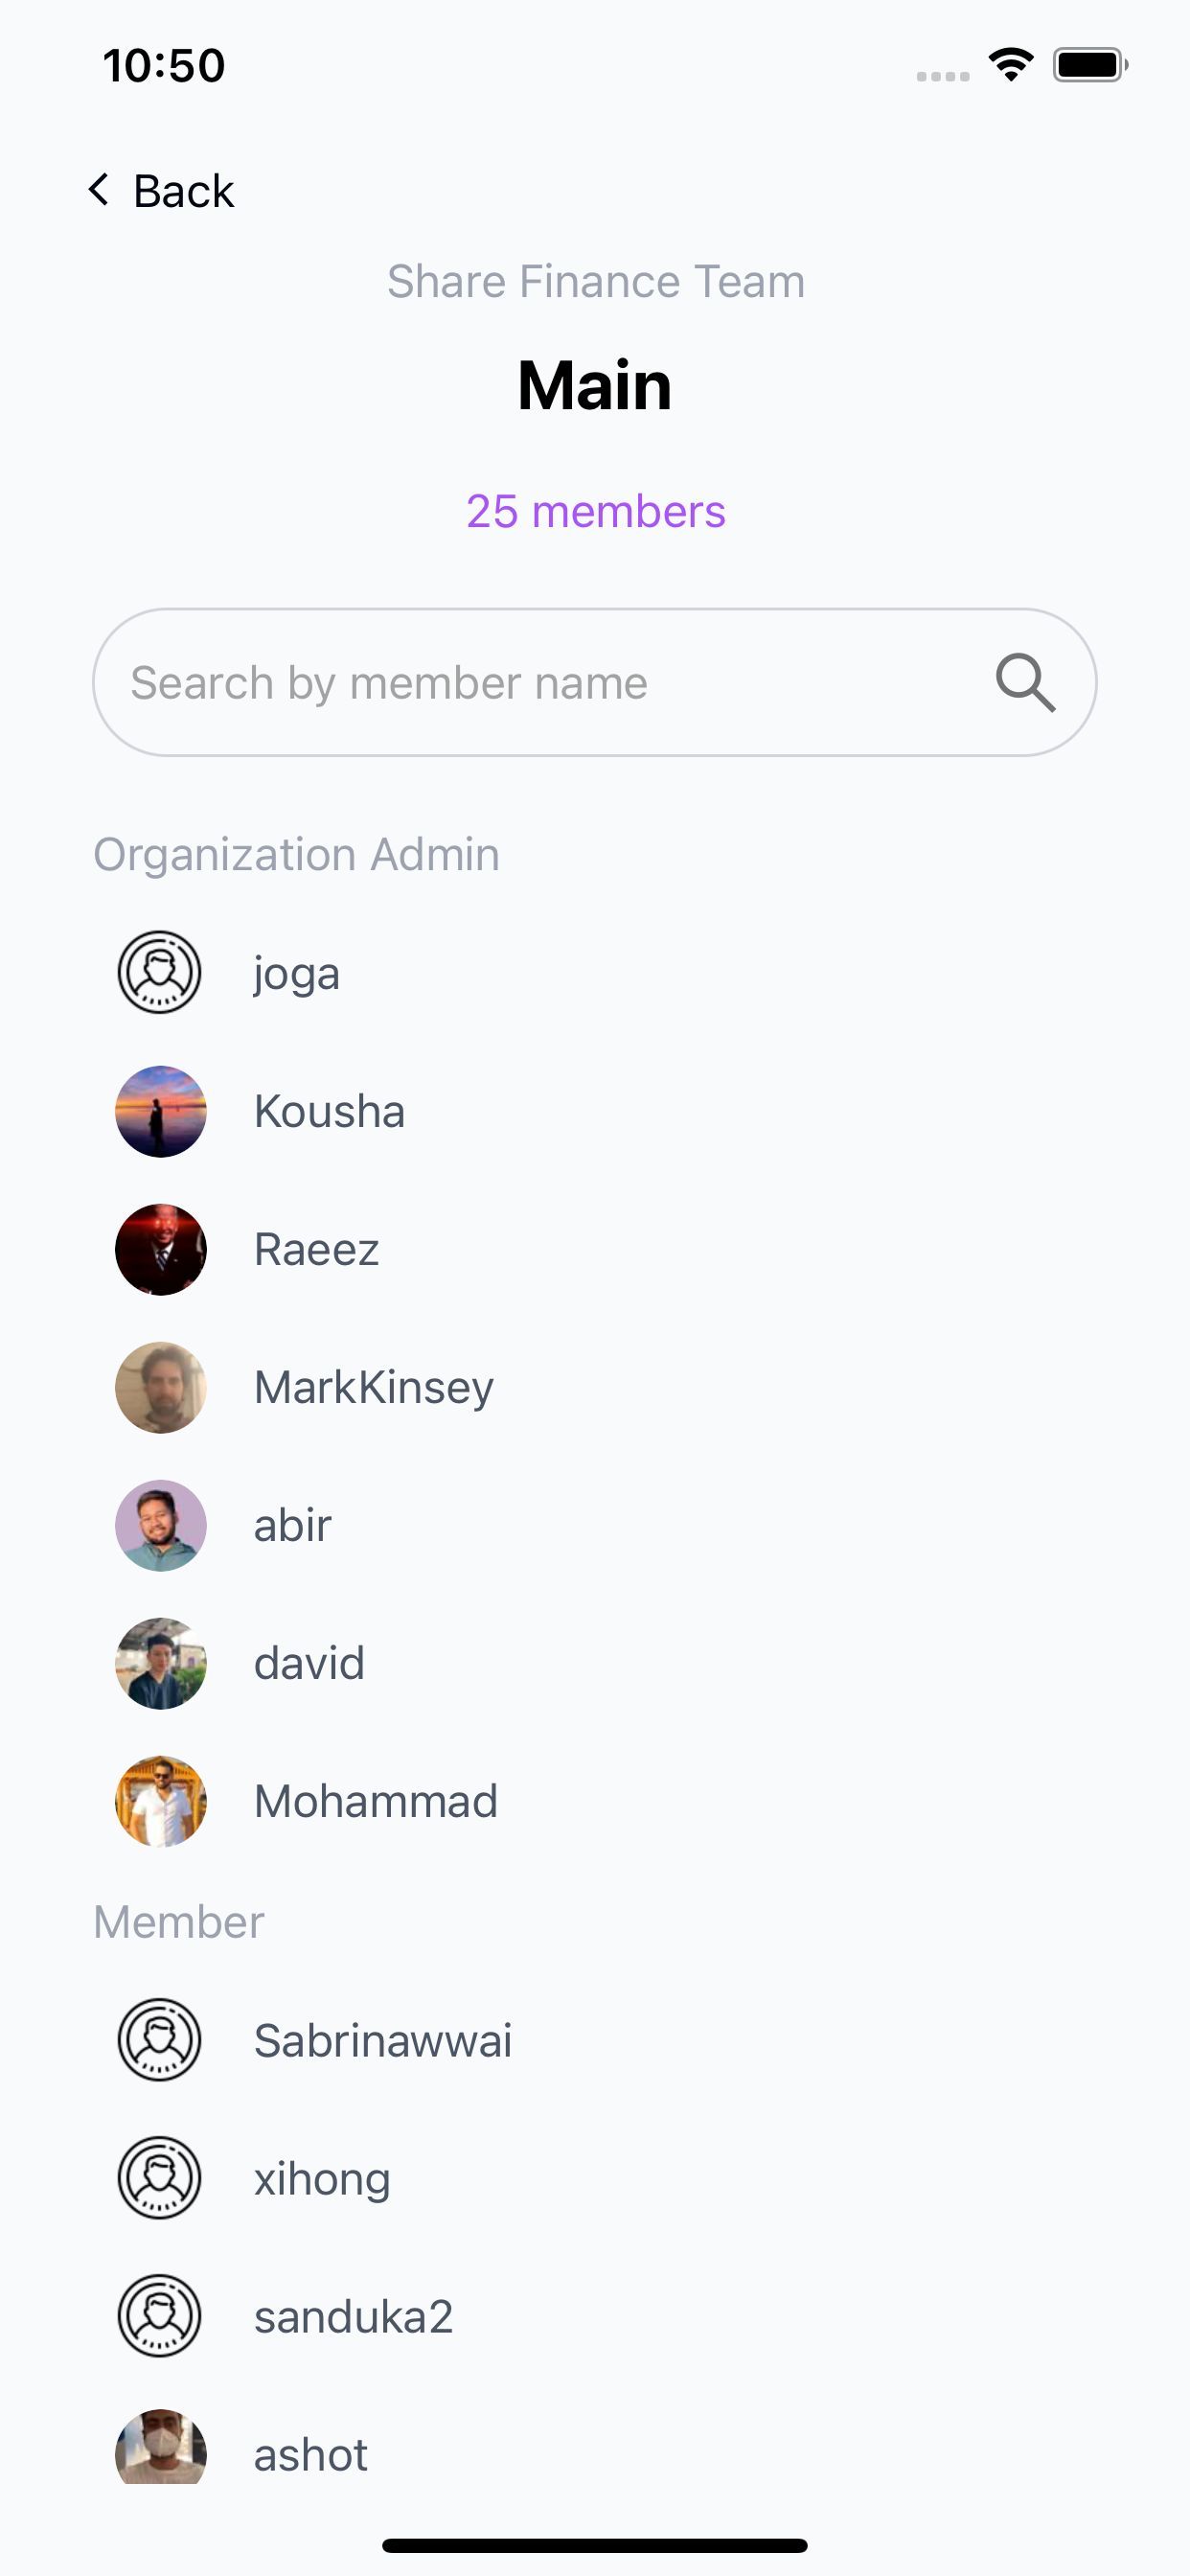View MarkKinsey's profile photo
The height and width of the screenshot is (2576, 1190).
point(160,1387)
